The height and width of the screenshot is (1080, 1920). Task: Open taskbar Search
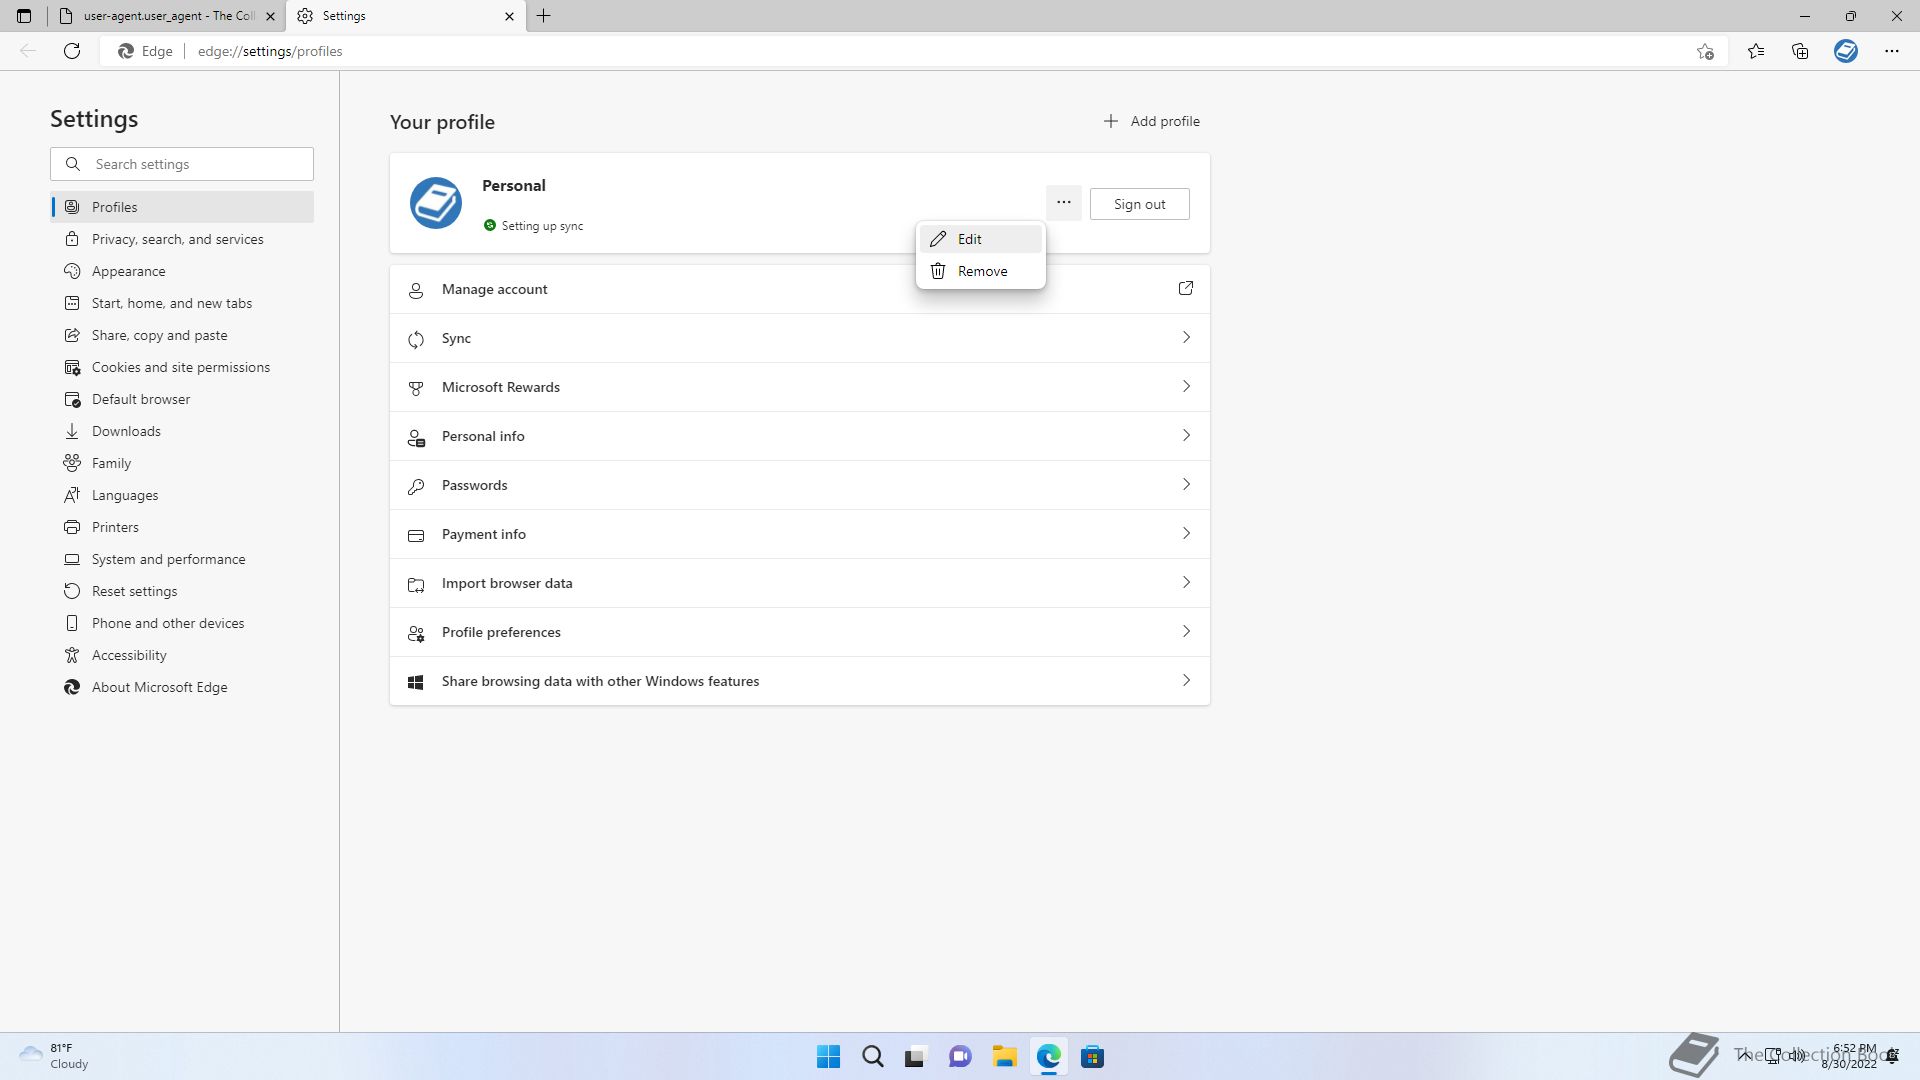pyautogui.click(x=872, y=1057)
